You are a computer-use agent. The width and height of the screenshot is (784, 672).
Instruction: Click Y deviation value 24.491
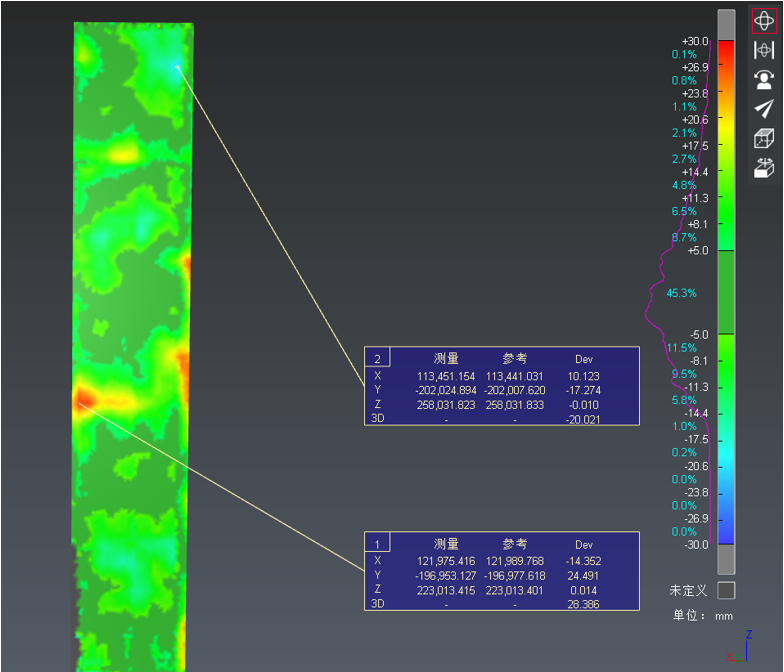583,576
